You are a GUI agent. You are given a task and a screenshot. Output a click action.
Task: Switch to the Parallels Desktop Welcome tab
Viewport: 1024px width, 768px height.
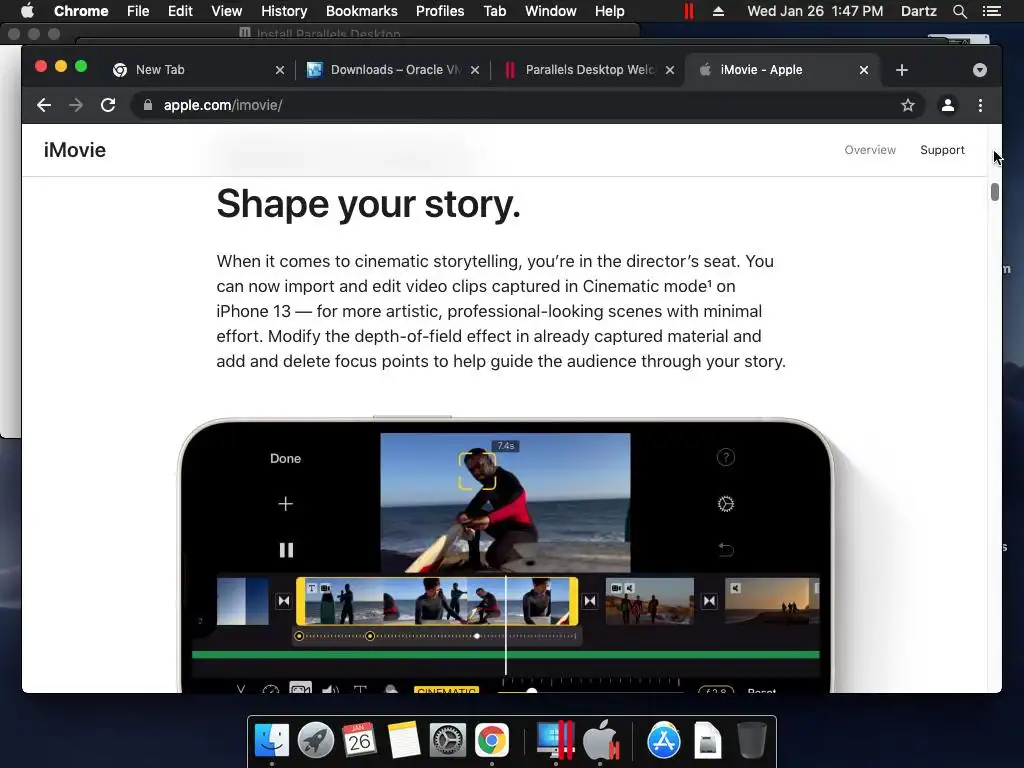tap(589, 70)
